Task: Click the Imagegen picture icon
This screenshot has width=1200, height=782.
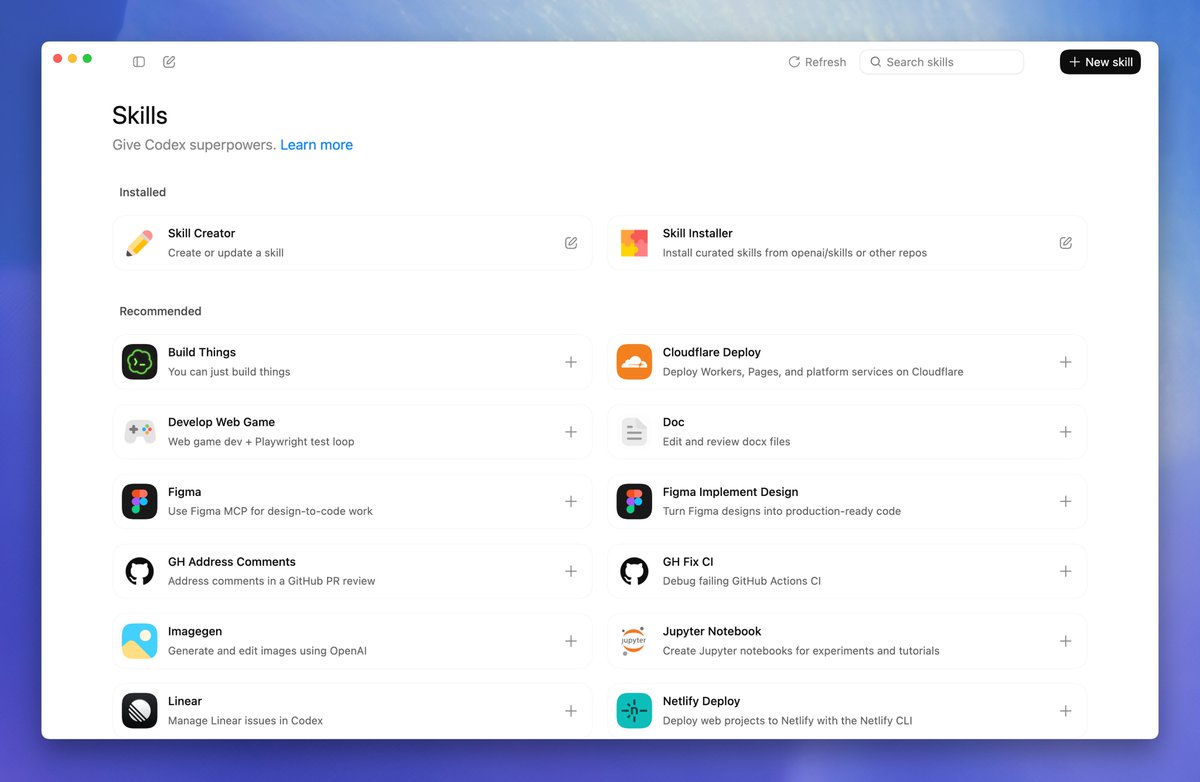Action: tap(140, 641)
